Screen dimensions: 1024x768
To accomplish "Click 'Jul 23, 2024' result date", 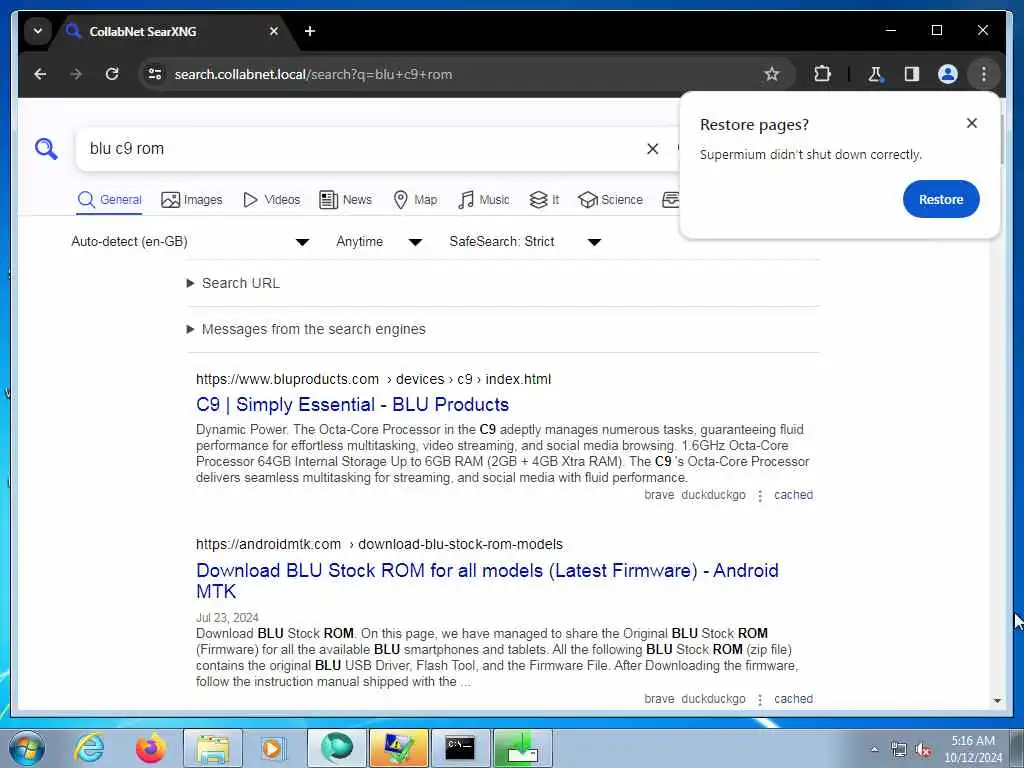I will 227,618.
